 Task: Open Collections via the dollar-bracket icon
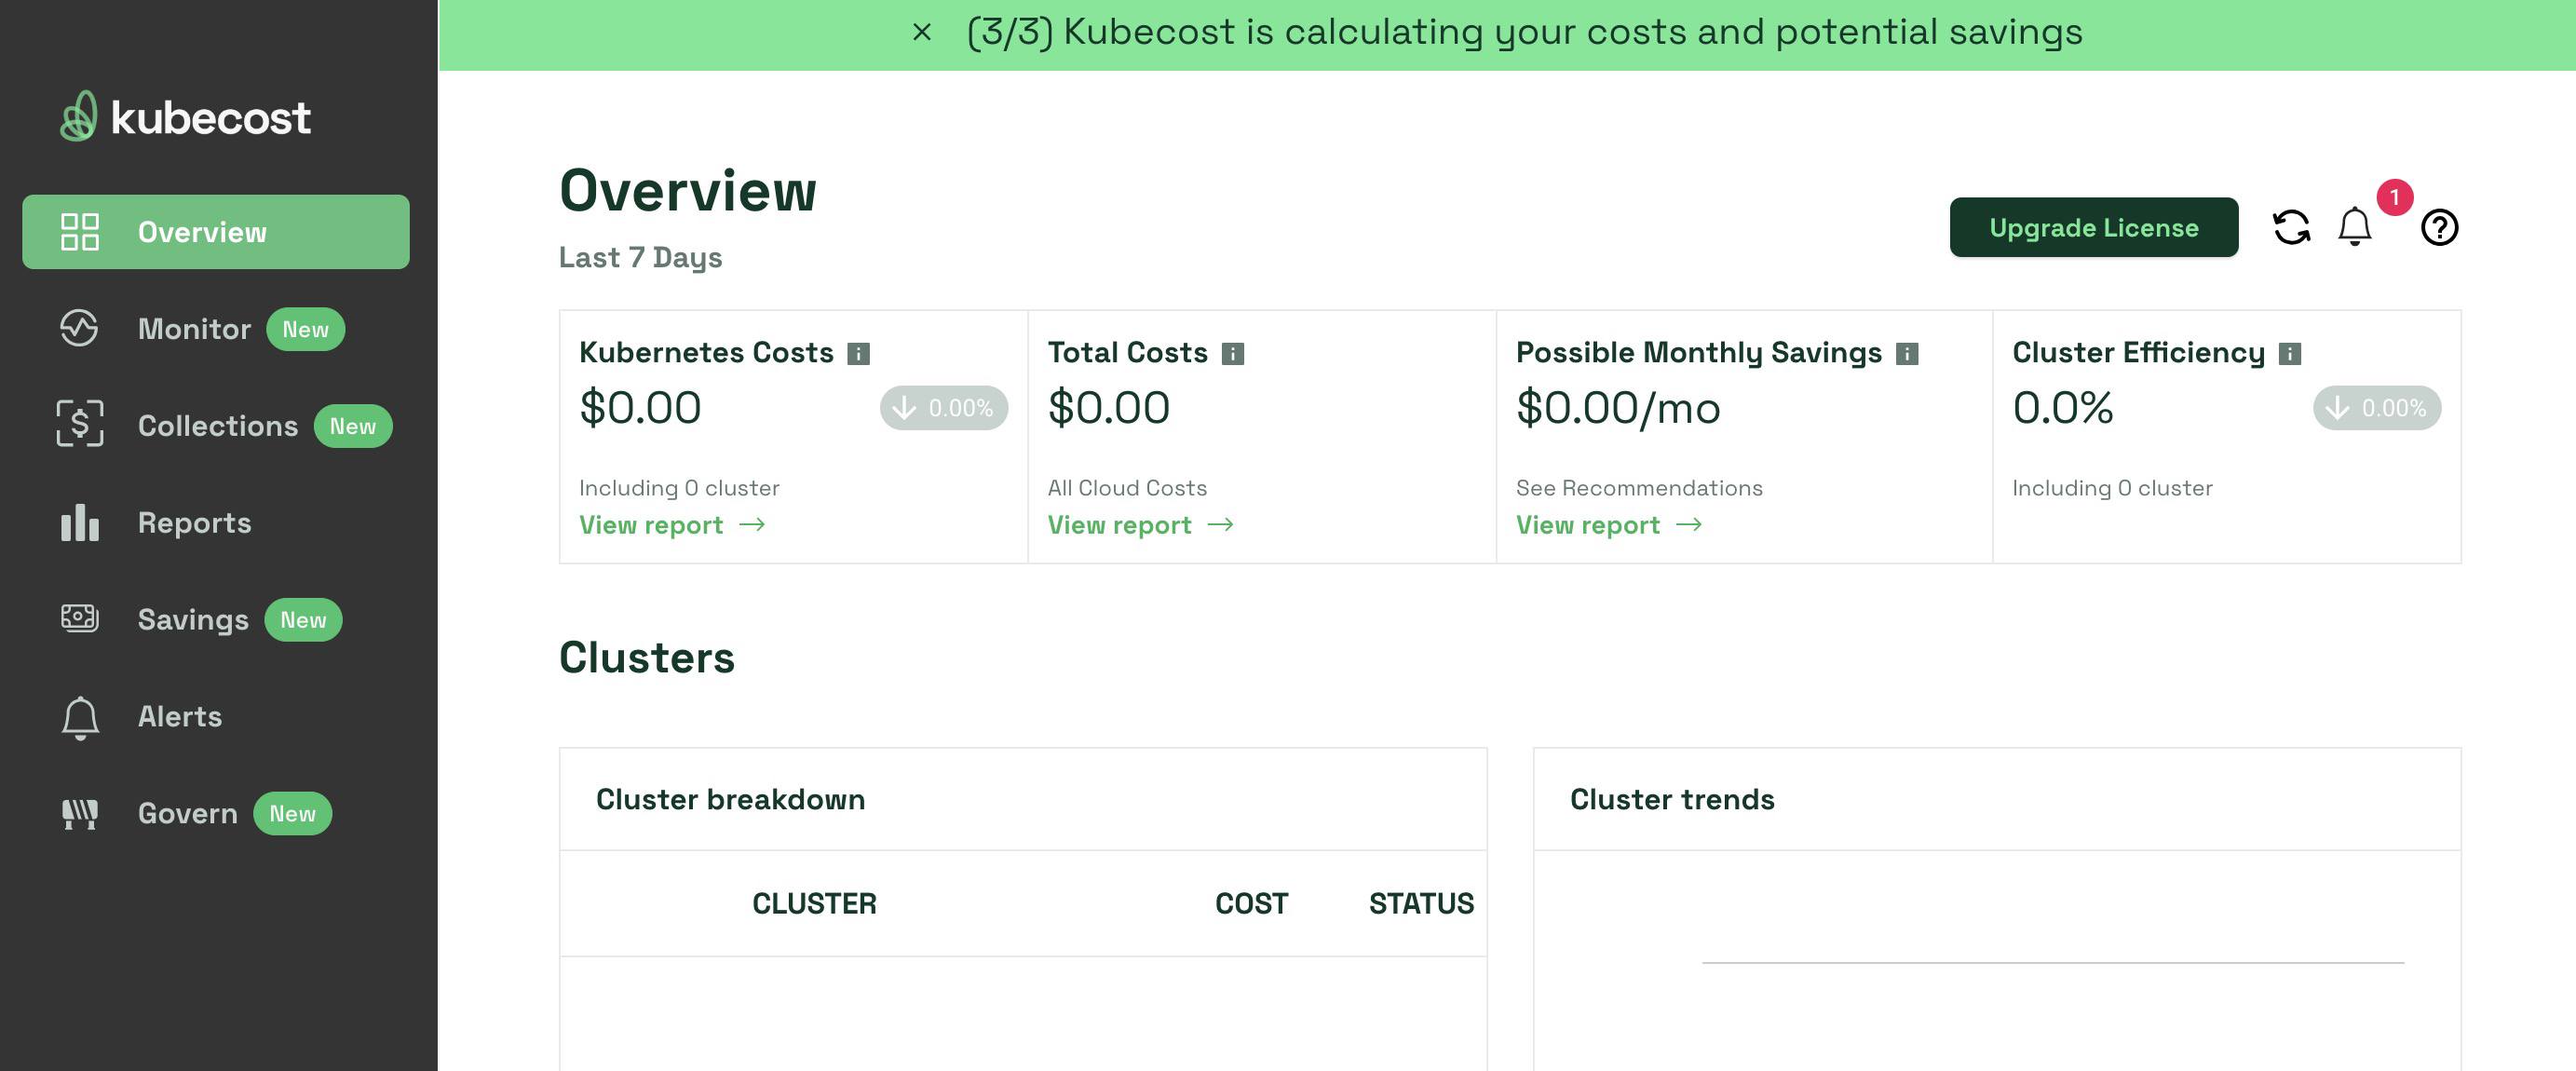pos(79,424)
